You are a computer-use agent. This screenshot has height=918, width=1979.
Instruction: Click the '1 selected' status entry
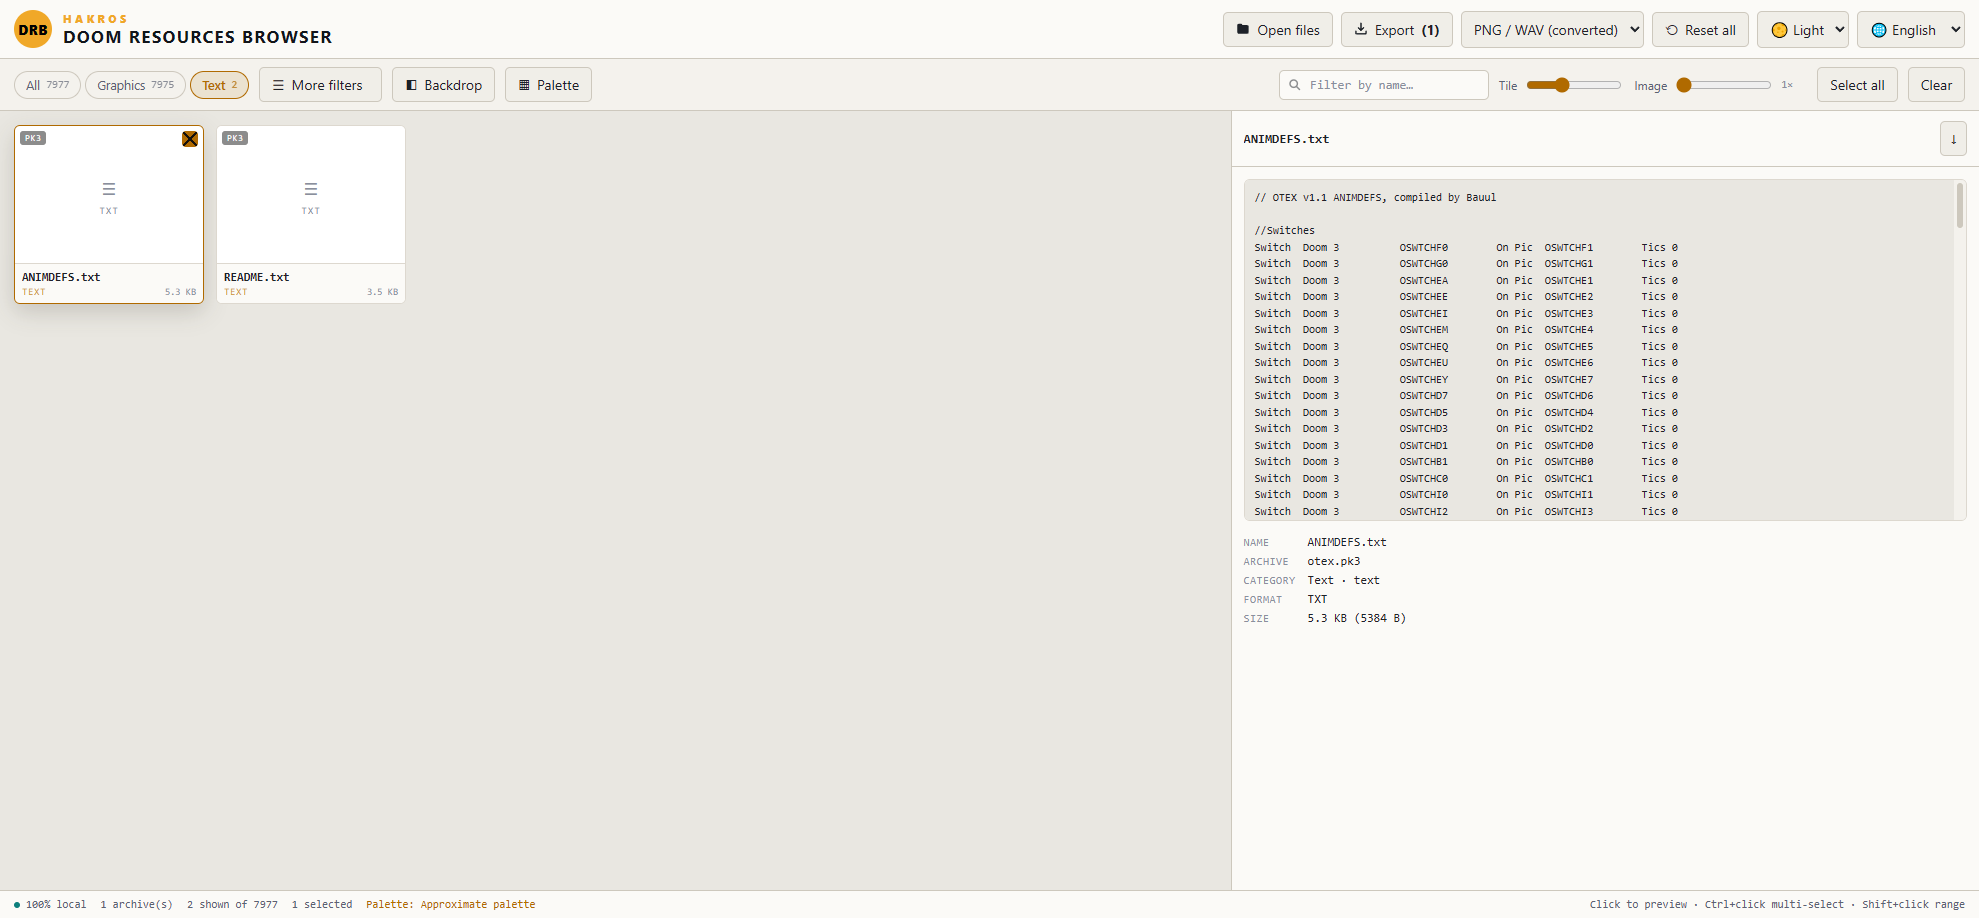click(322, 904)
